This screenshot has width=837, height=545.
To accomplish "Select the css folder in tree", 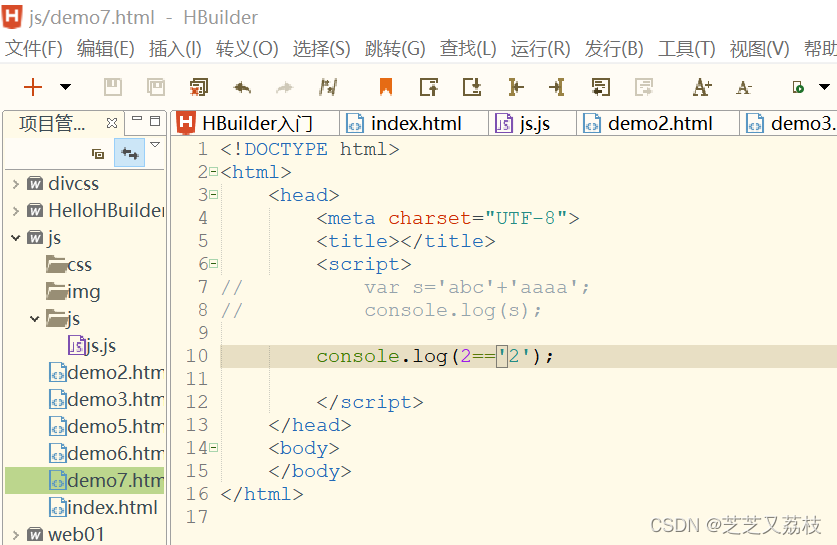I will (x=69, y=264).
